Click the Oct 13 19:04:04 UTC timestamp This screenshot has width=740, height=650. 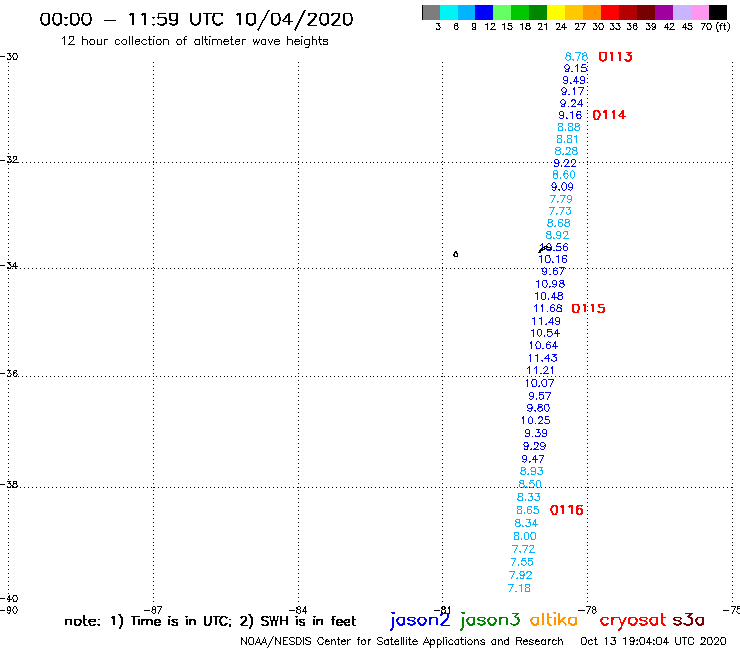pyautogui.click(x=653, y=642)
